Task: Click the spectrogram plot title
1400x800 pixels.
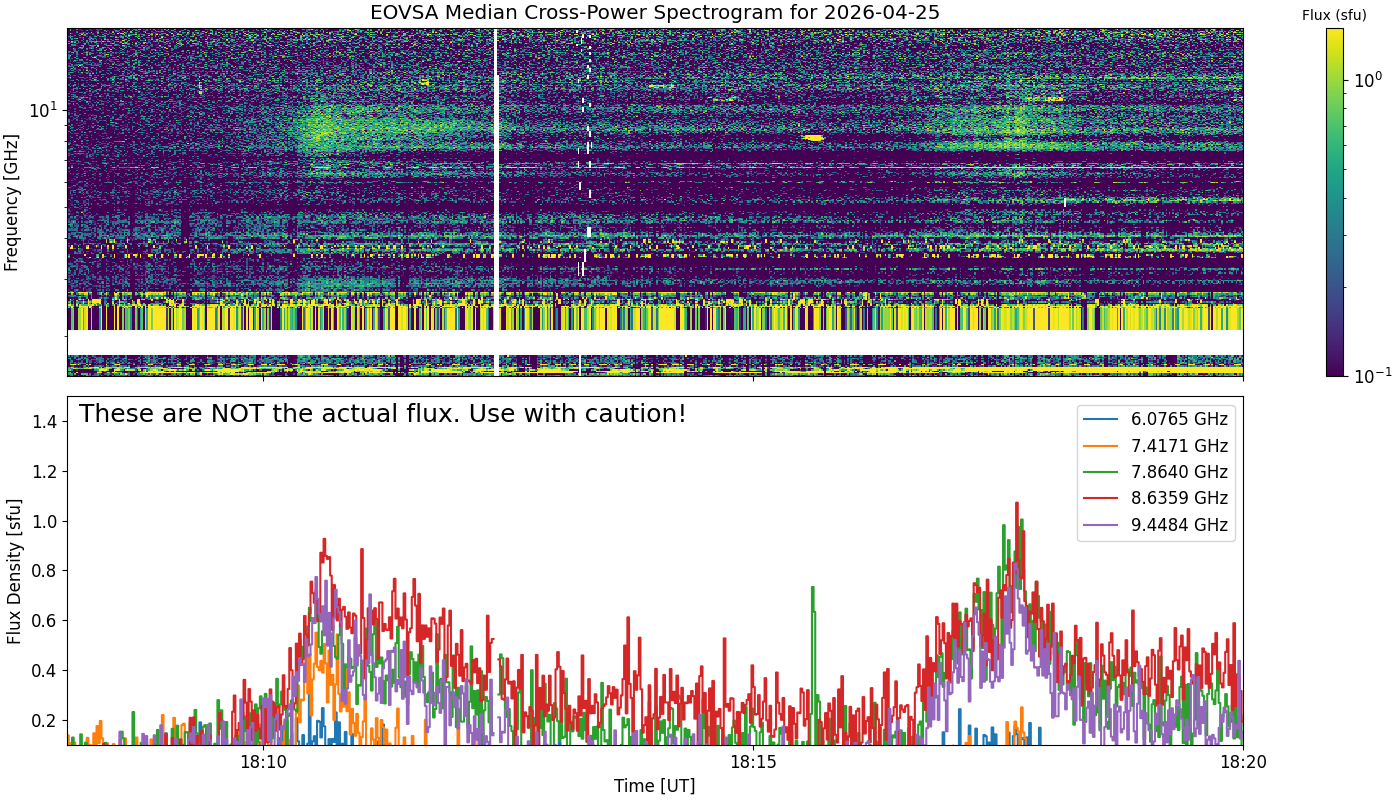Action: pos(655,13)
